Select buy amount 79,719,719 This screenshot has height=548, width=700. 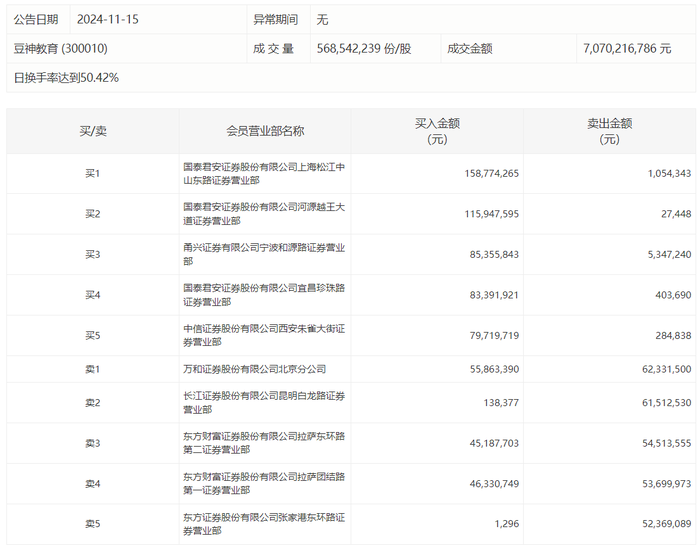pyautogui.click(x=494, y=335)
